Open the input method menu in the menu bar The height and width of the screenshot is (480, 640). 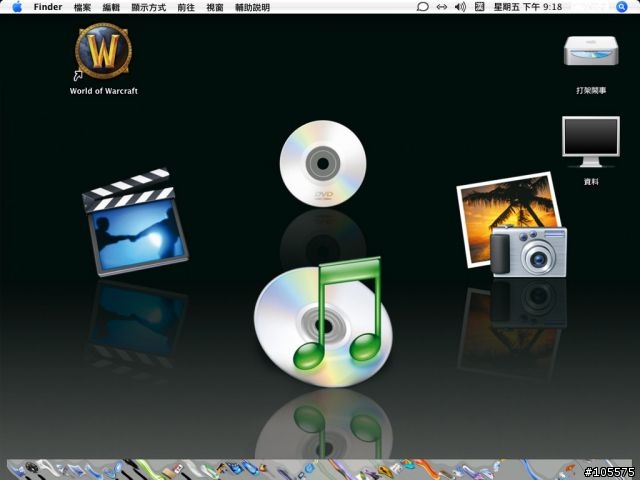tap(479, 7)
